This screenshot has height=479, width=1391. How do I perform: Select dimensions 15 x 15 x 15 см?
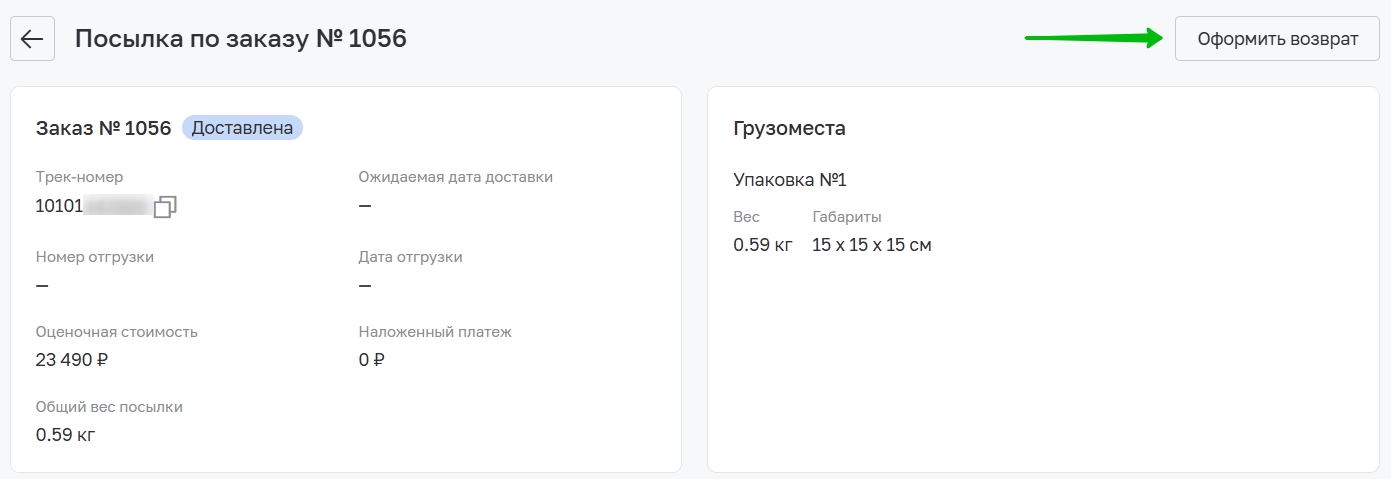(x=872, y=245)
